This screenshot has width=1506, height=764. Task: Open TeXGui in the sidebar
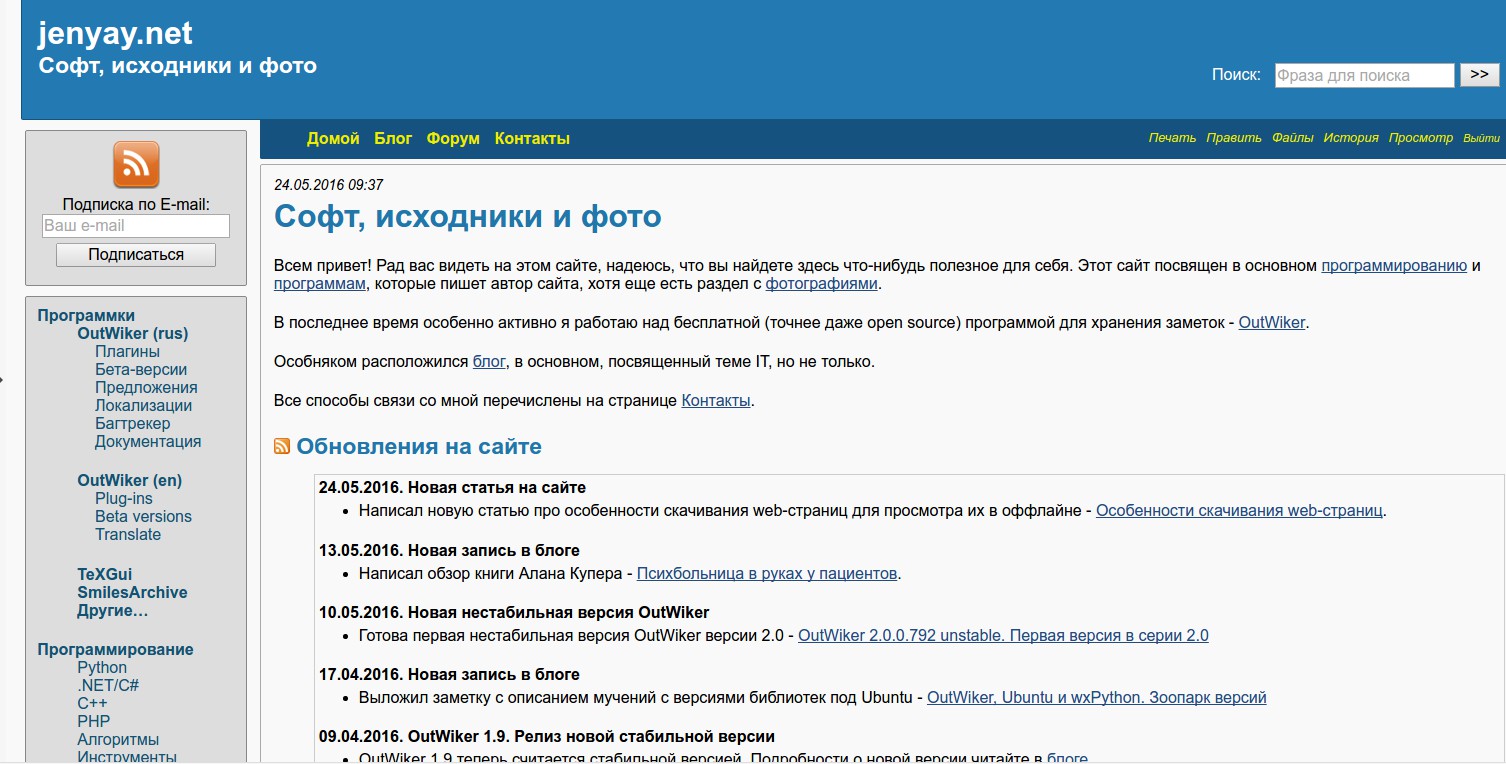[104, 575]
